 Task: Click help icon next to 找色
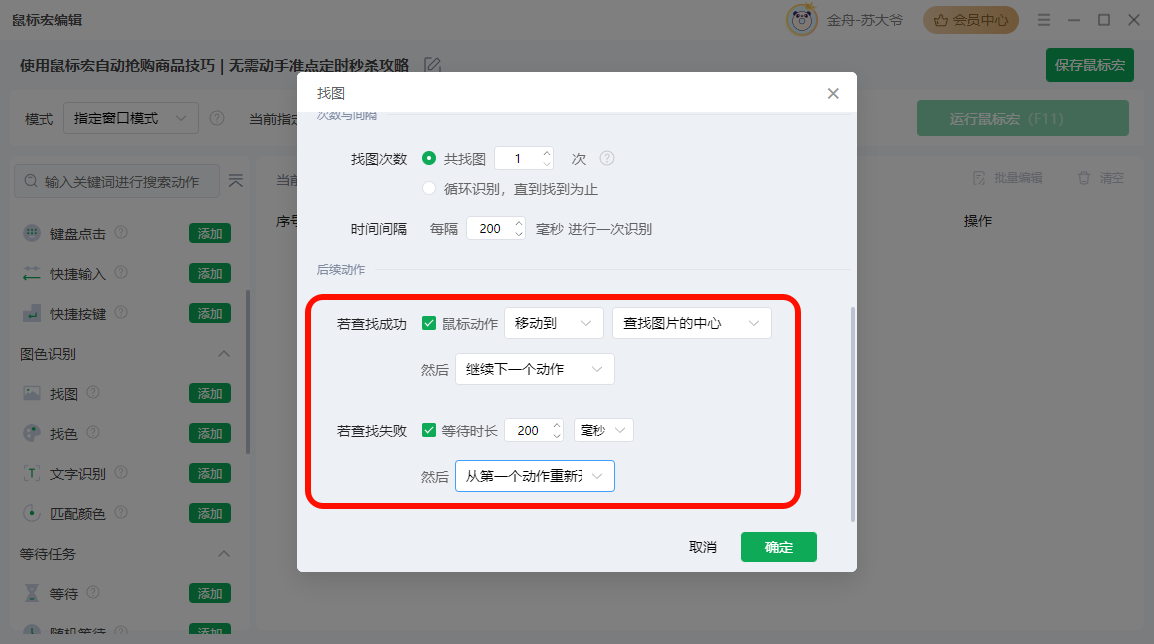coord(93,432)
